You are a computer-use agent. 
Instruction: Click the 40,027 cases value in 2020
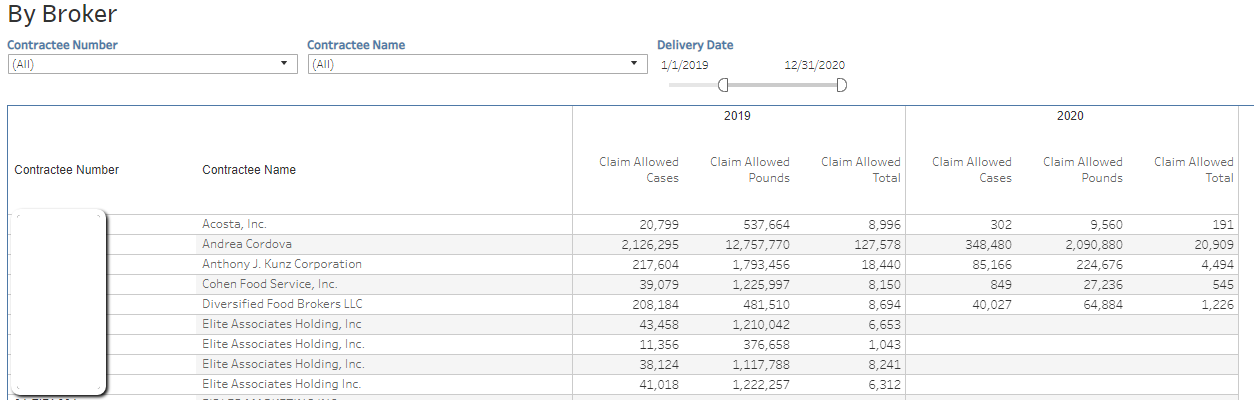pyautogui.click(x=992, y=305)
